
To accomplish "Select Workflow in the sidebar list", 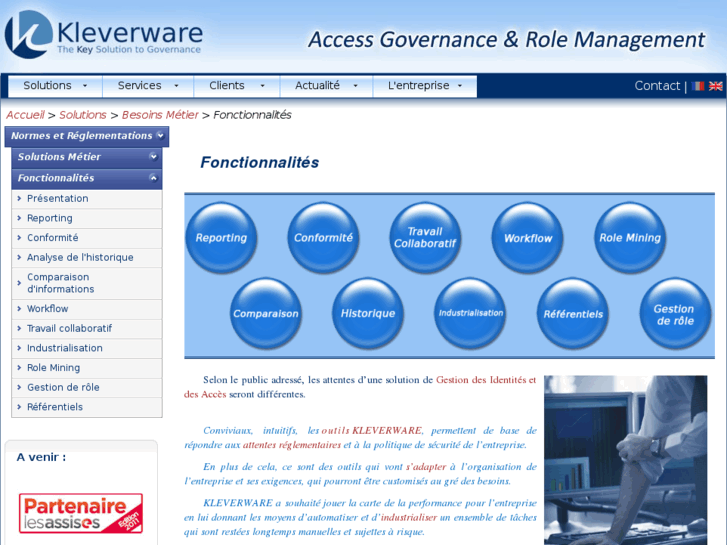I will pos(87,309).
